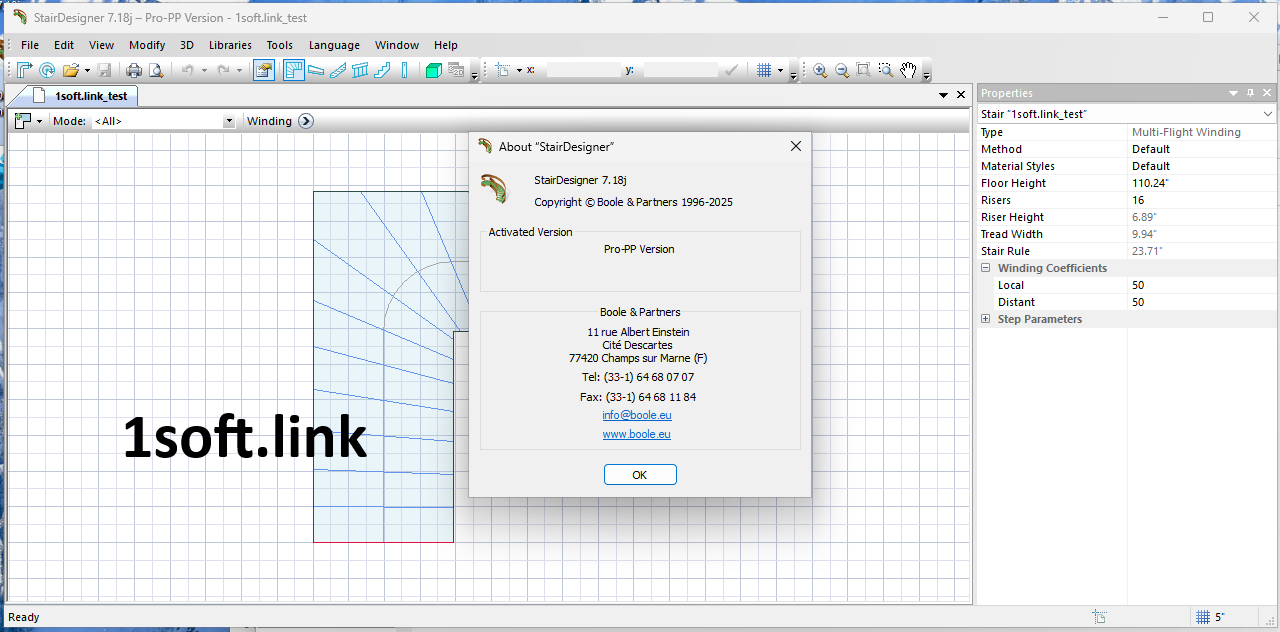Viewport: 1280px width, 632px height.
Task: Expand the Step Parameters section
Action: click(x=986, y=319)
